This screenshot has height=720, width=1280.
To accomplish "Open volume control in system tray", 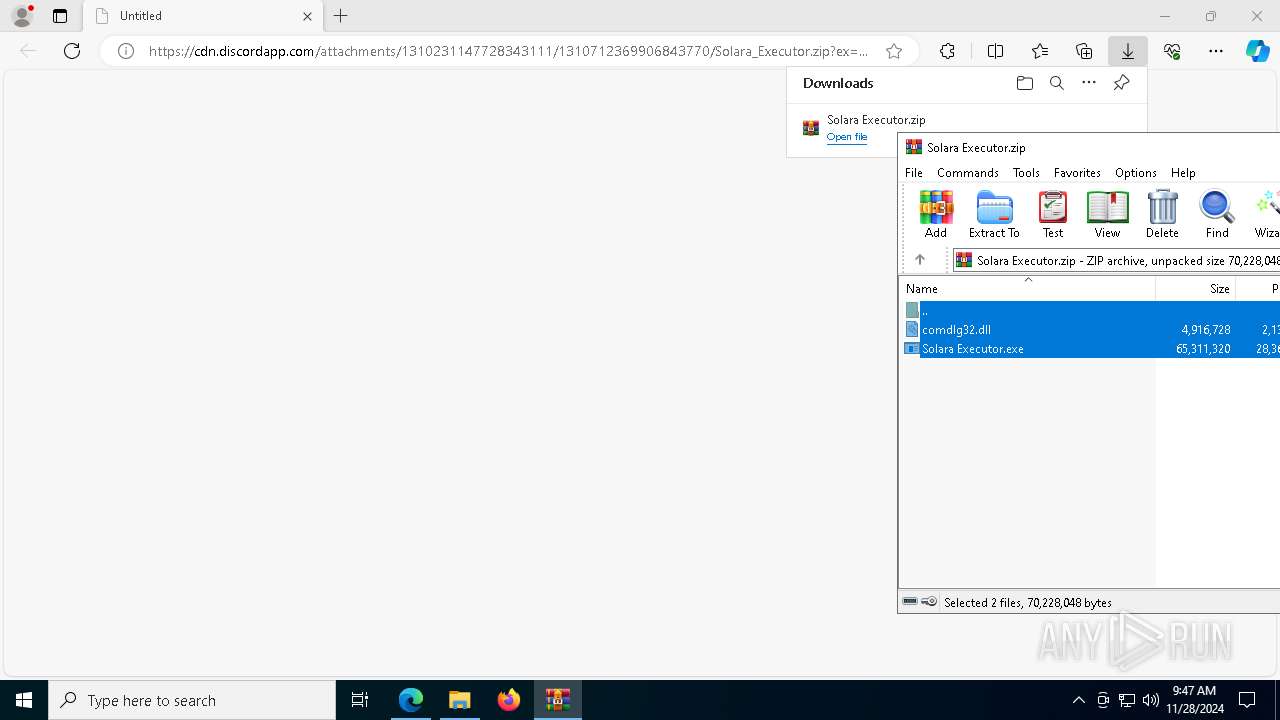I will point(1151,700).
